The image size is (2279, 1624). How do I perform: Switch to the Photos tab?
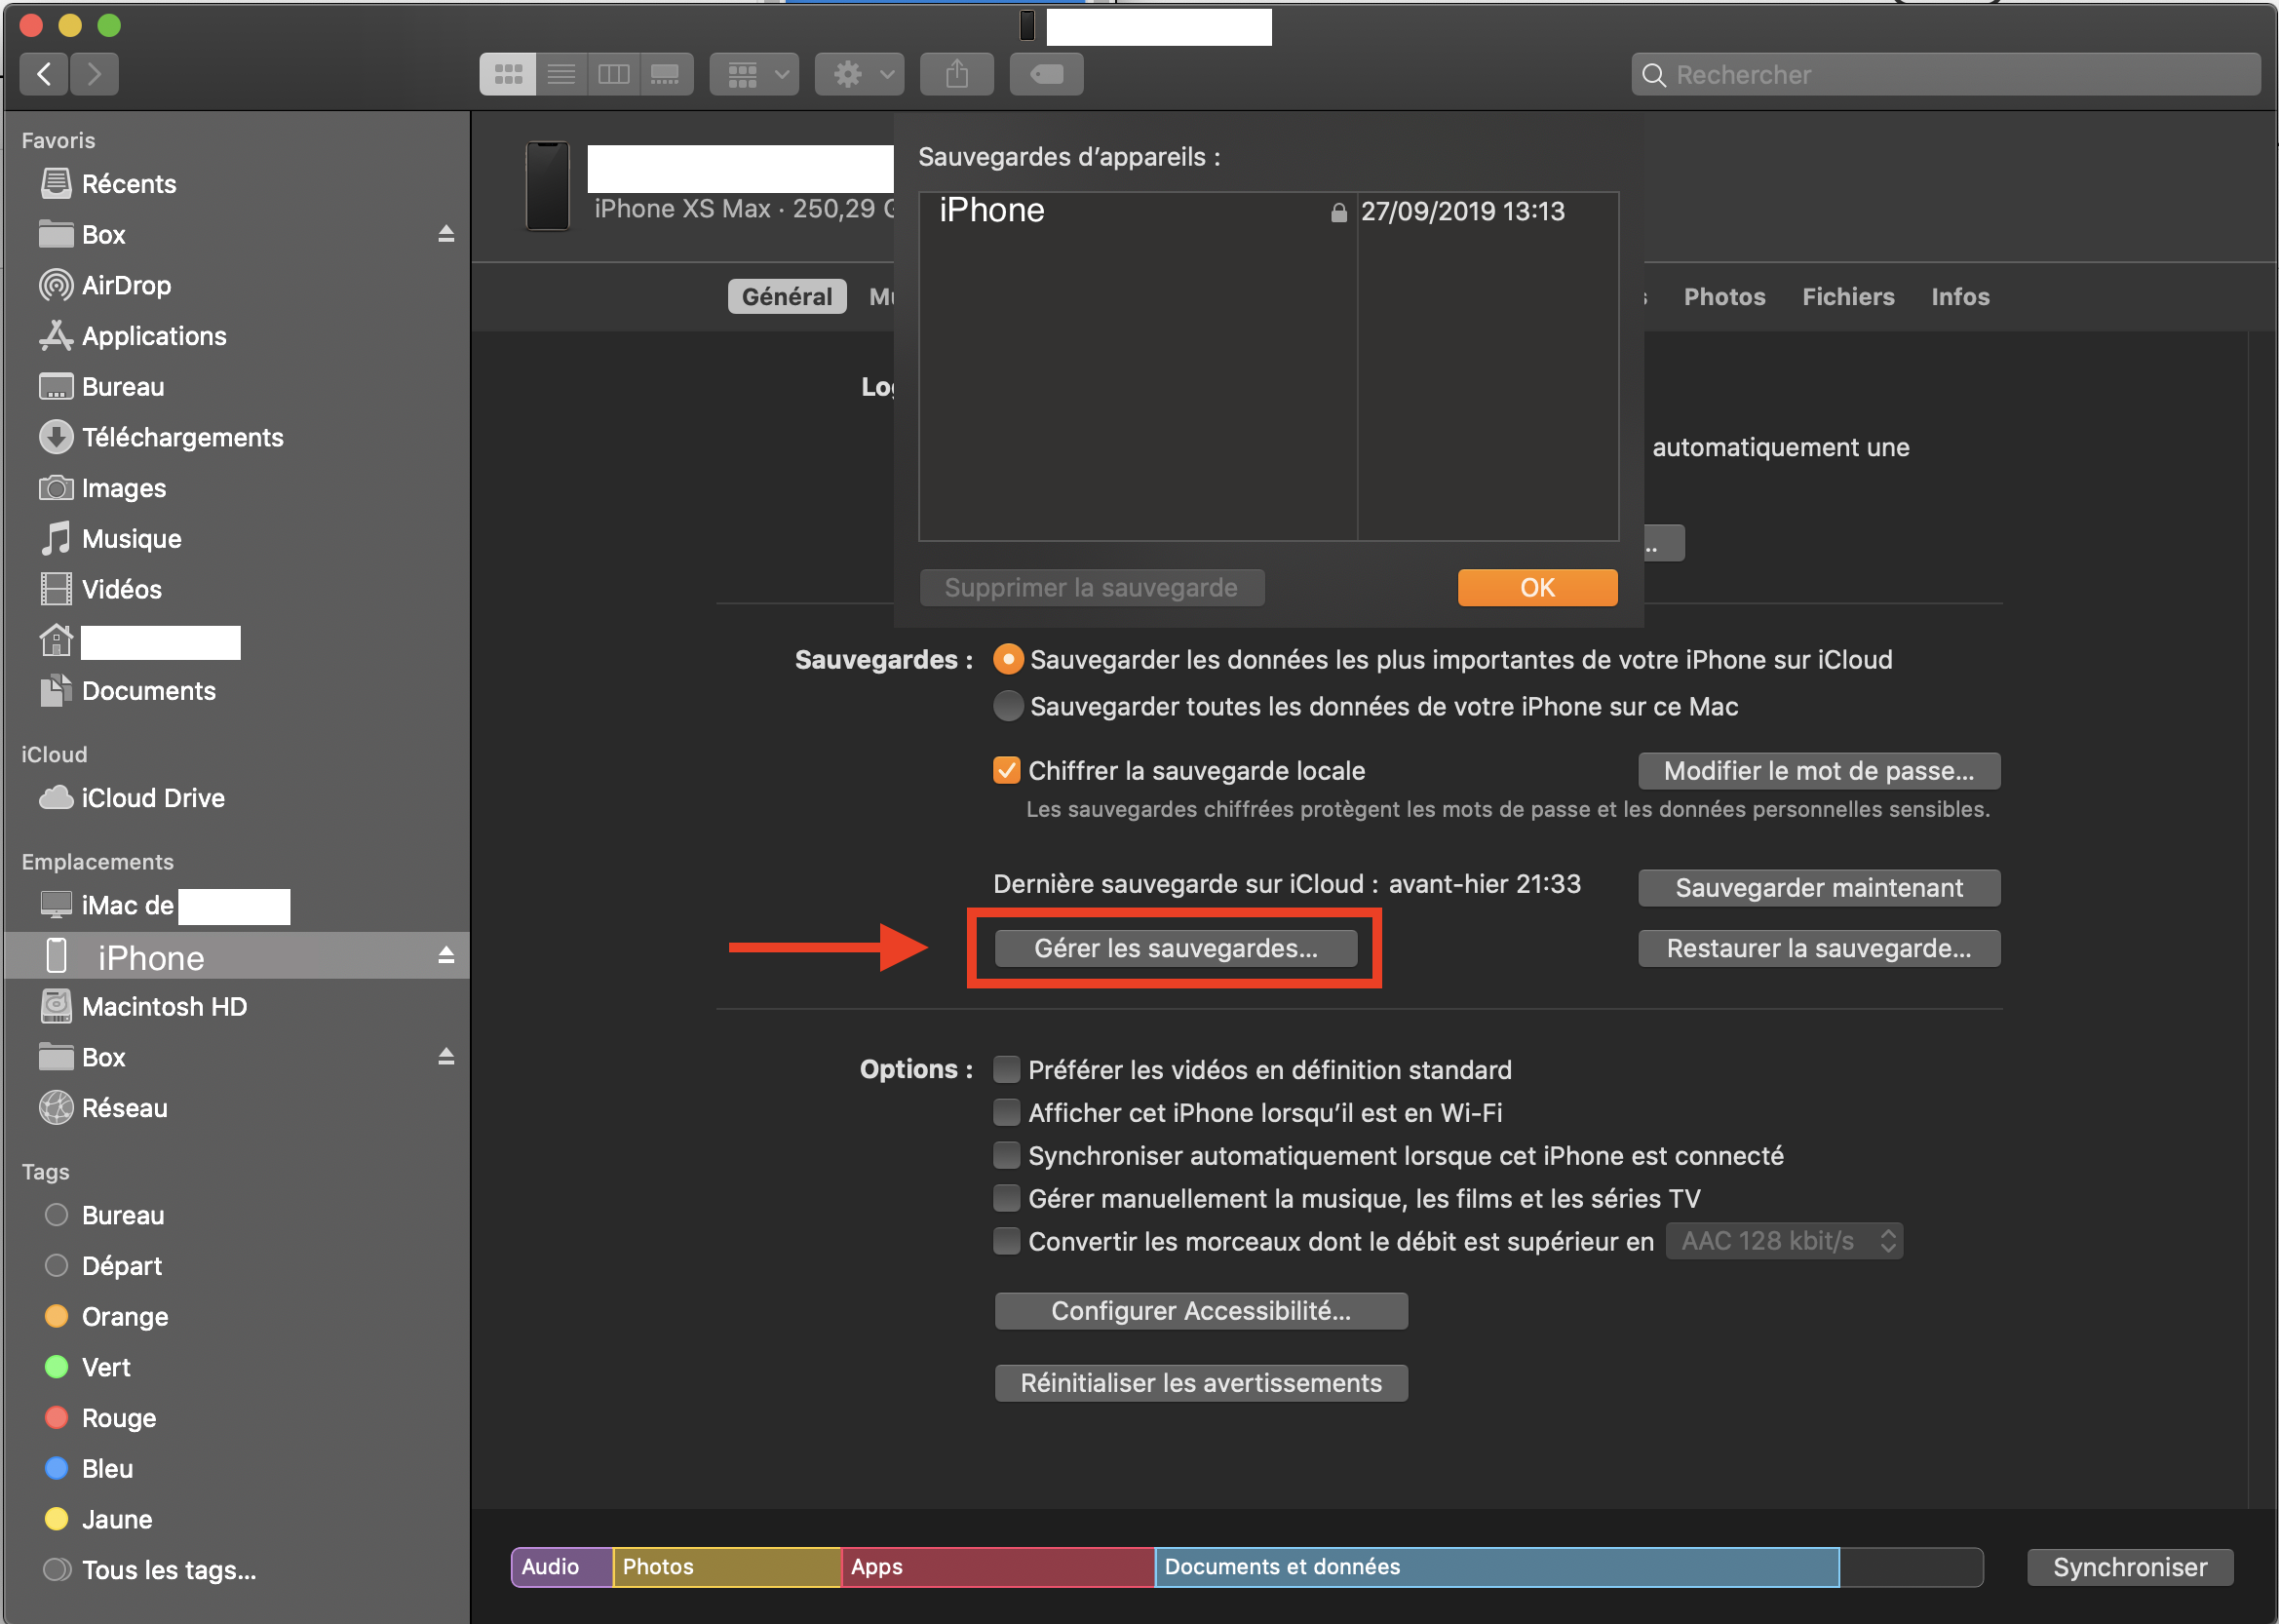pos(1723,297)
